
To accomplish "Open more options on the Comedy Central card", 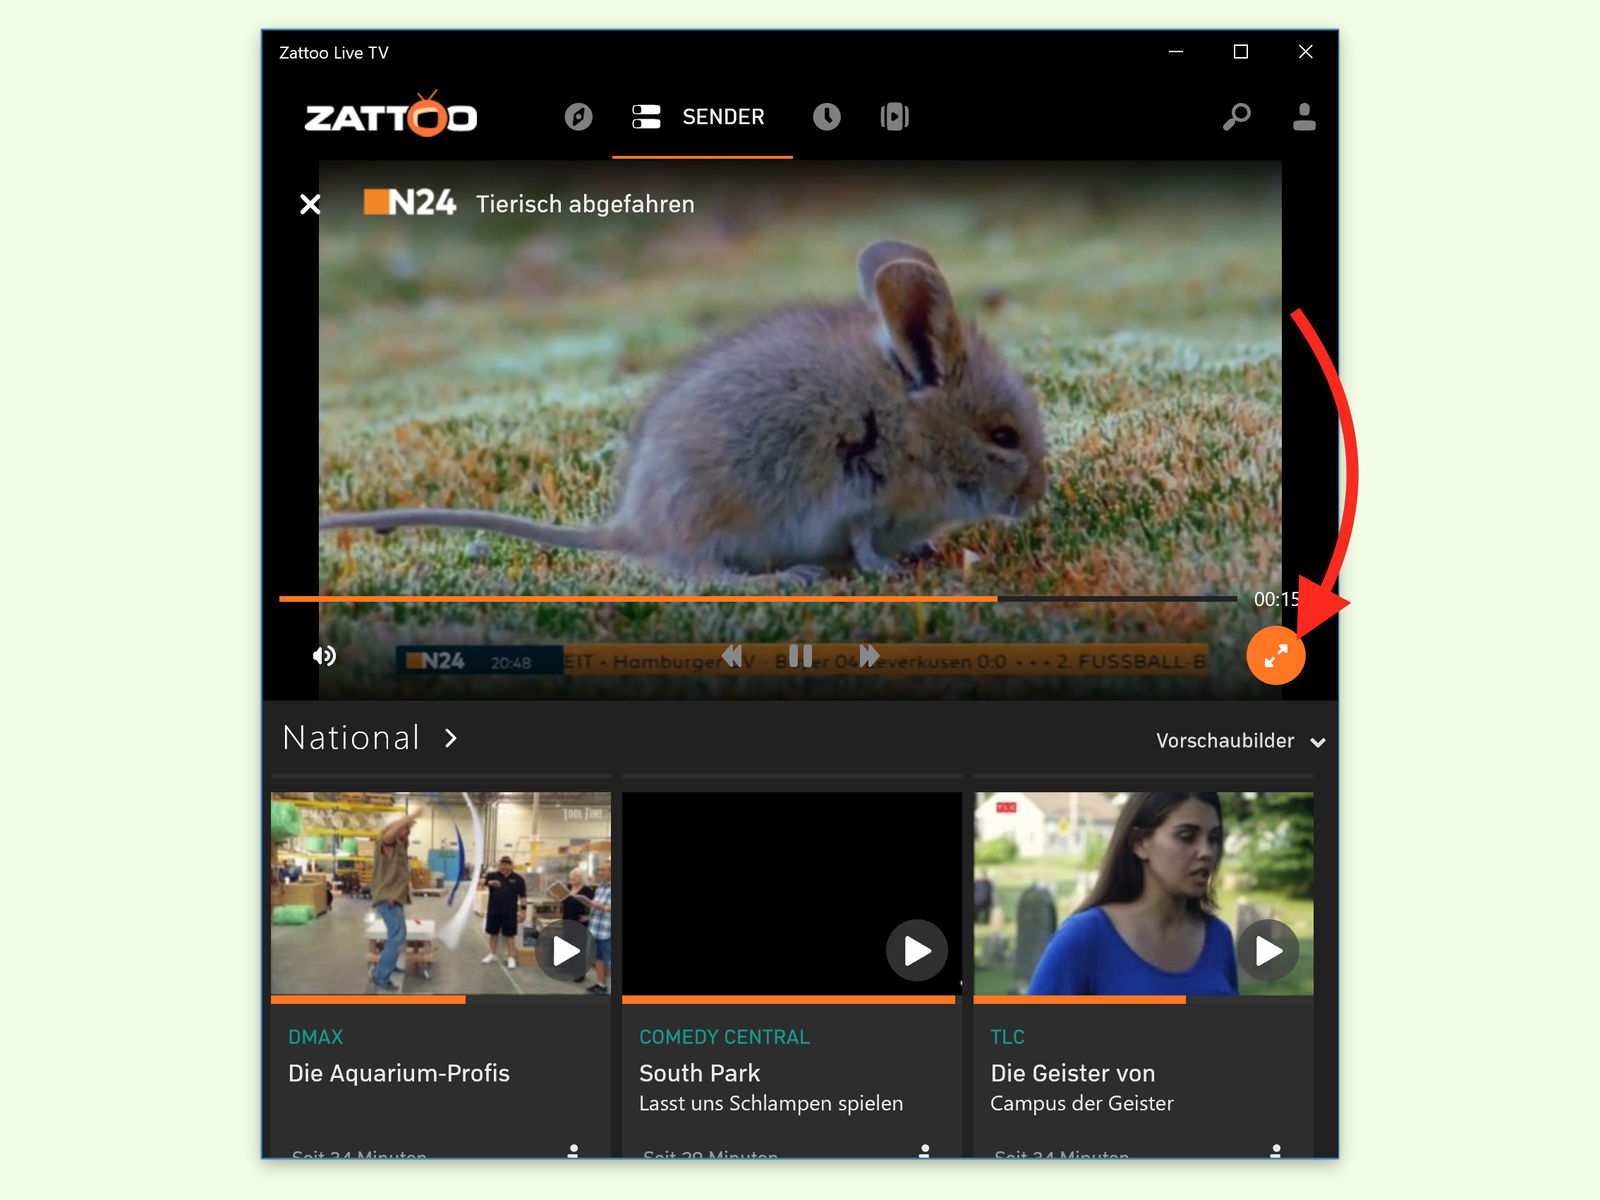I will pyautogui.click(x=924, y=1151).
